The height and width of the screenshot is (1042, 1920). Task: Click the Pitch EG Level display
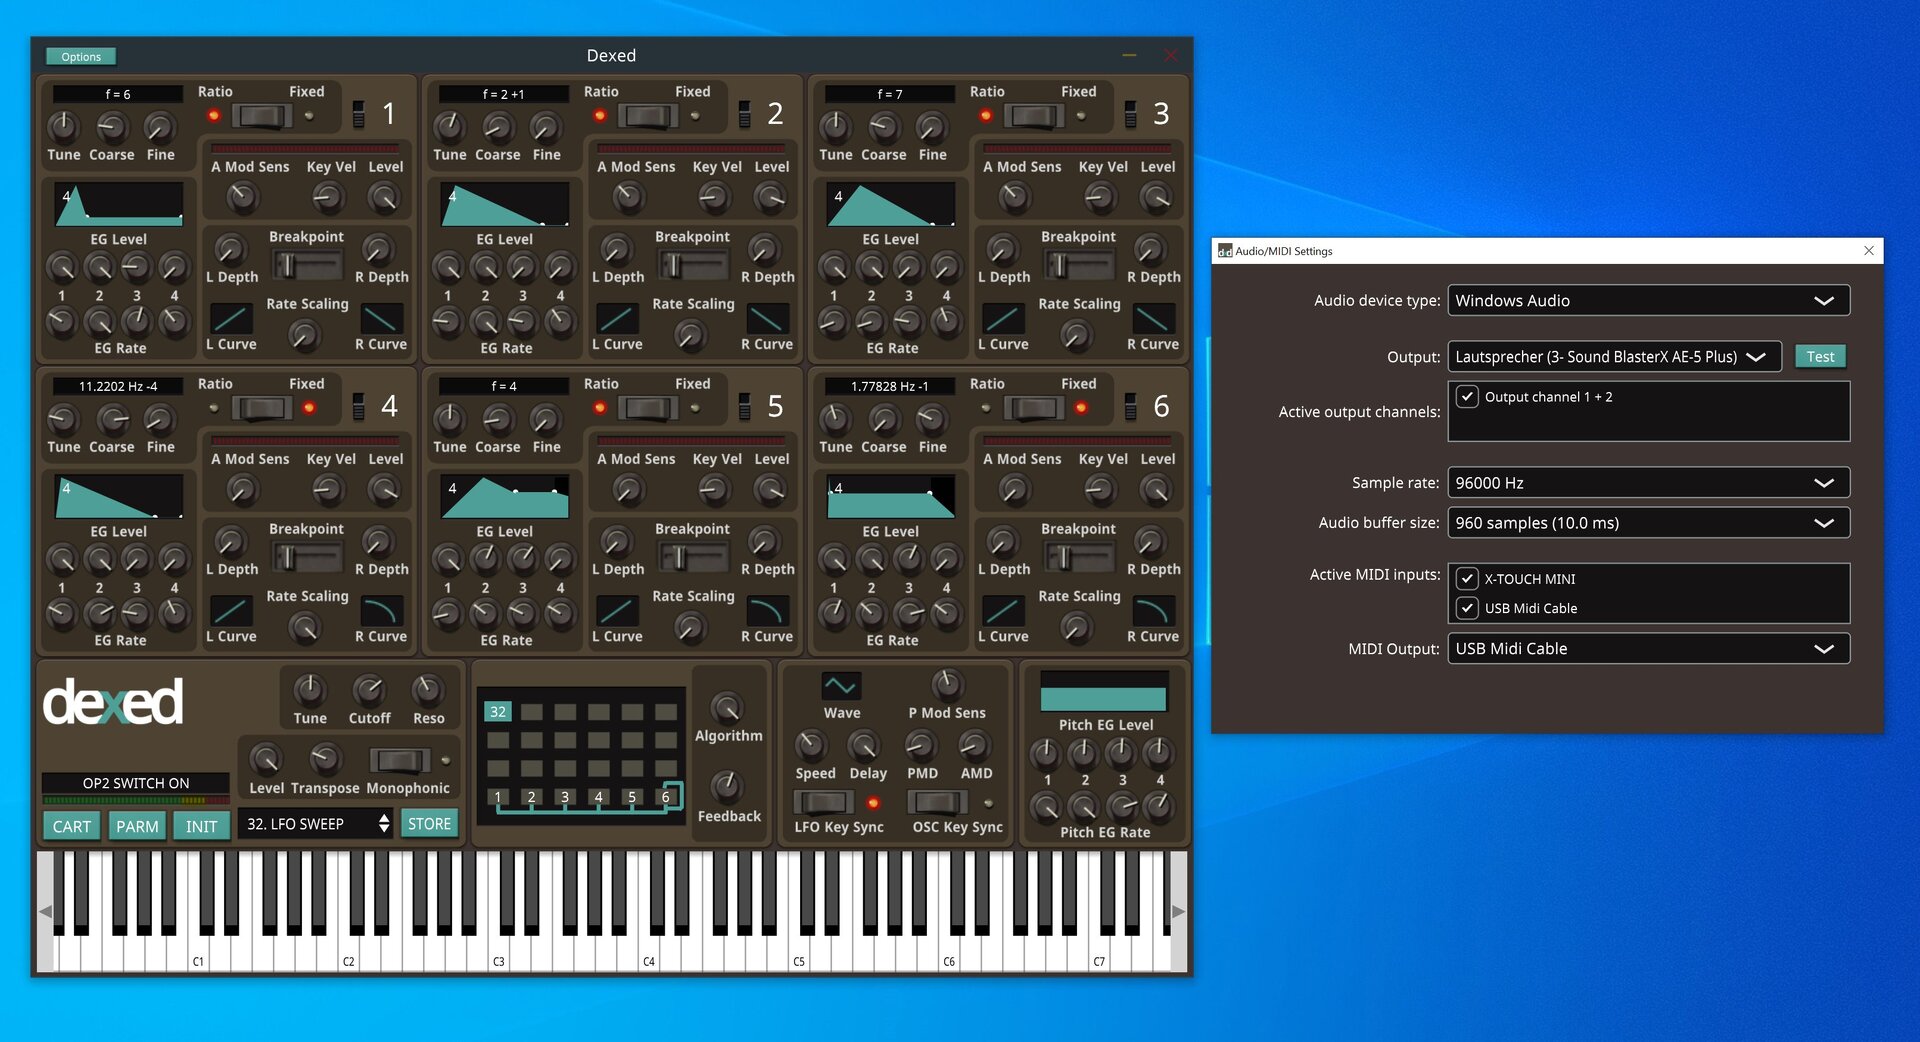coord(1104,691)
